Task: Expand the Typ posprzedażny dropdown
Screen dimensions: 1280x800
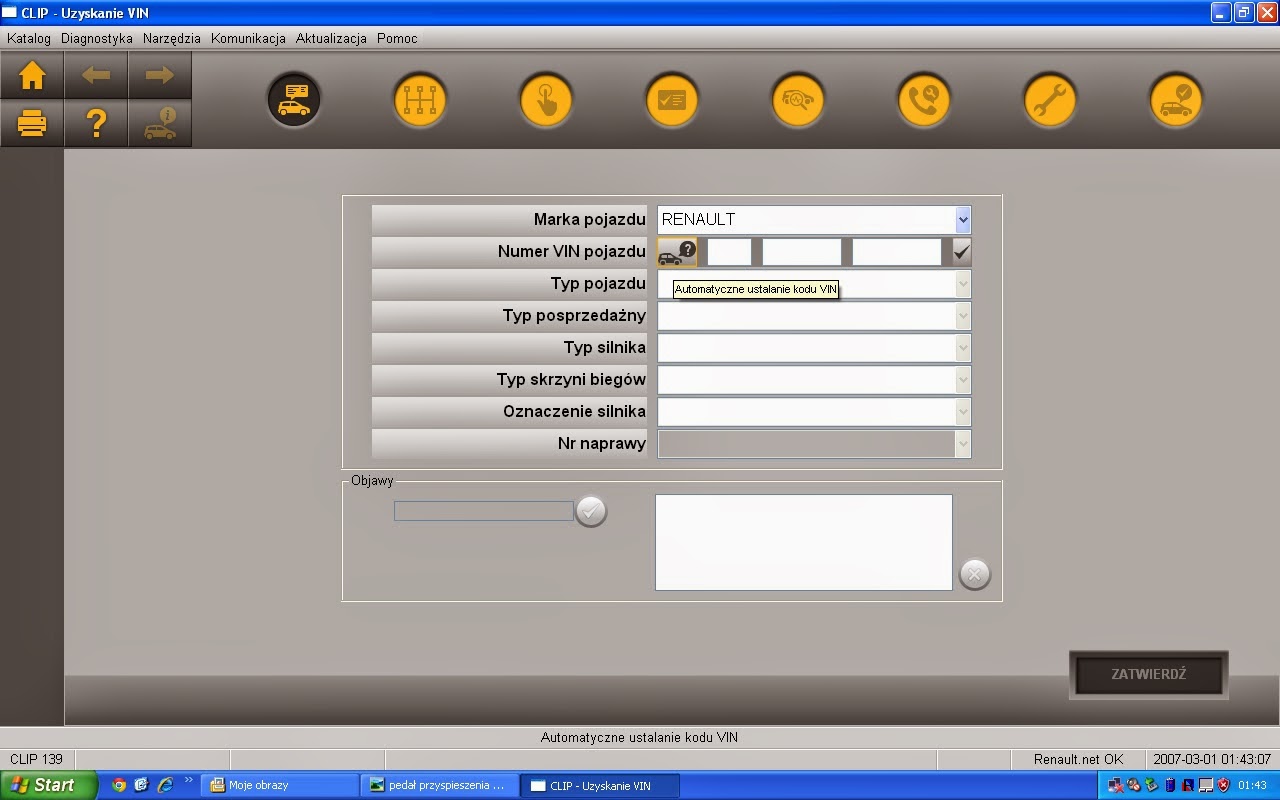Action: tap(963, 316)
